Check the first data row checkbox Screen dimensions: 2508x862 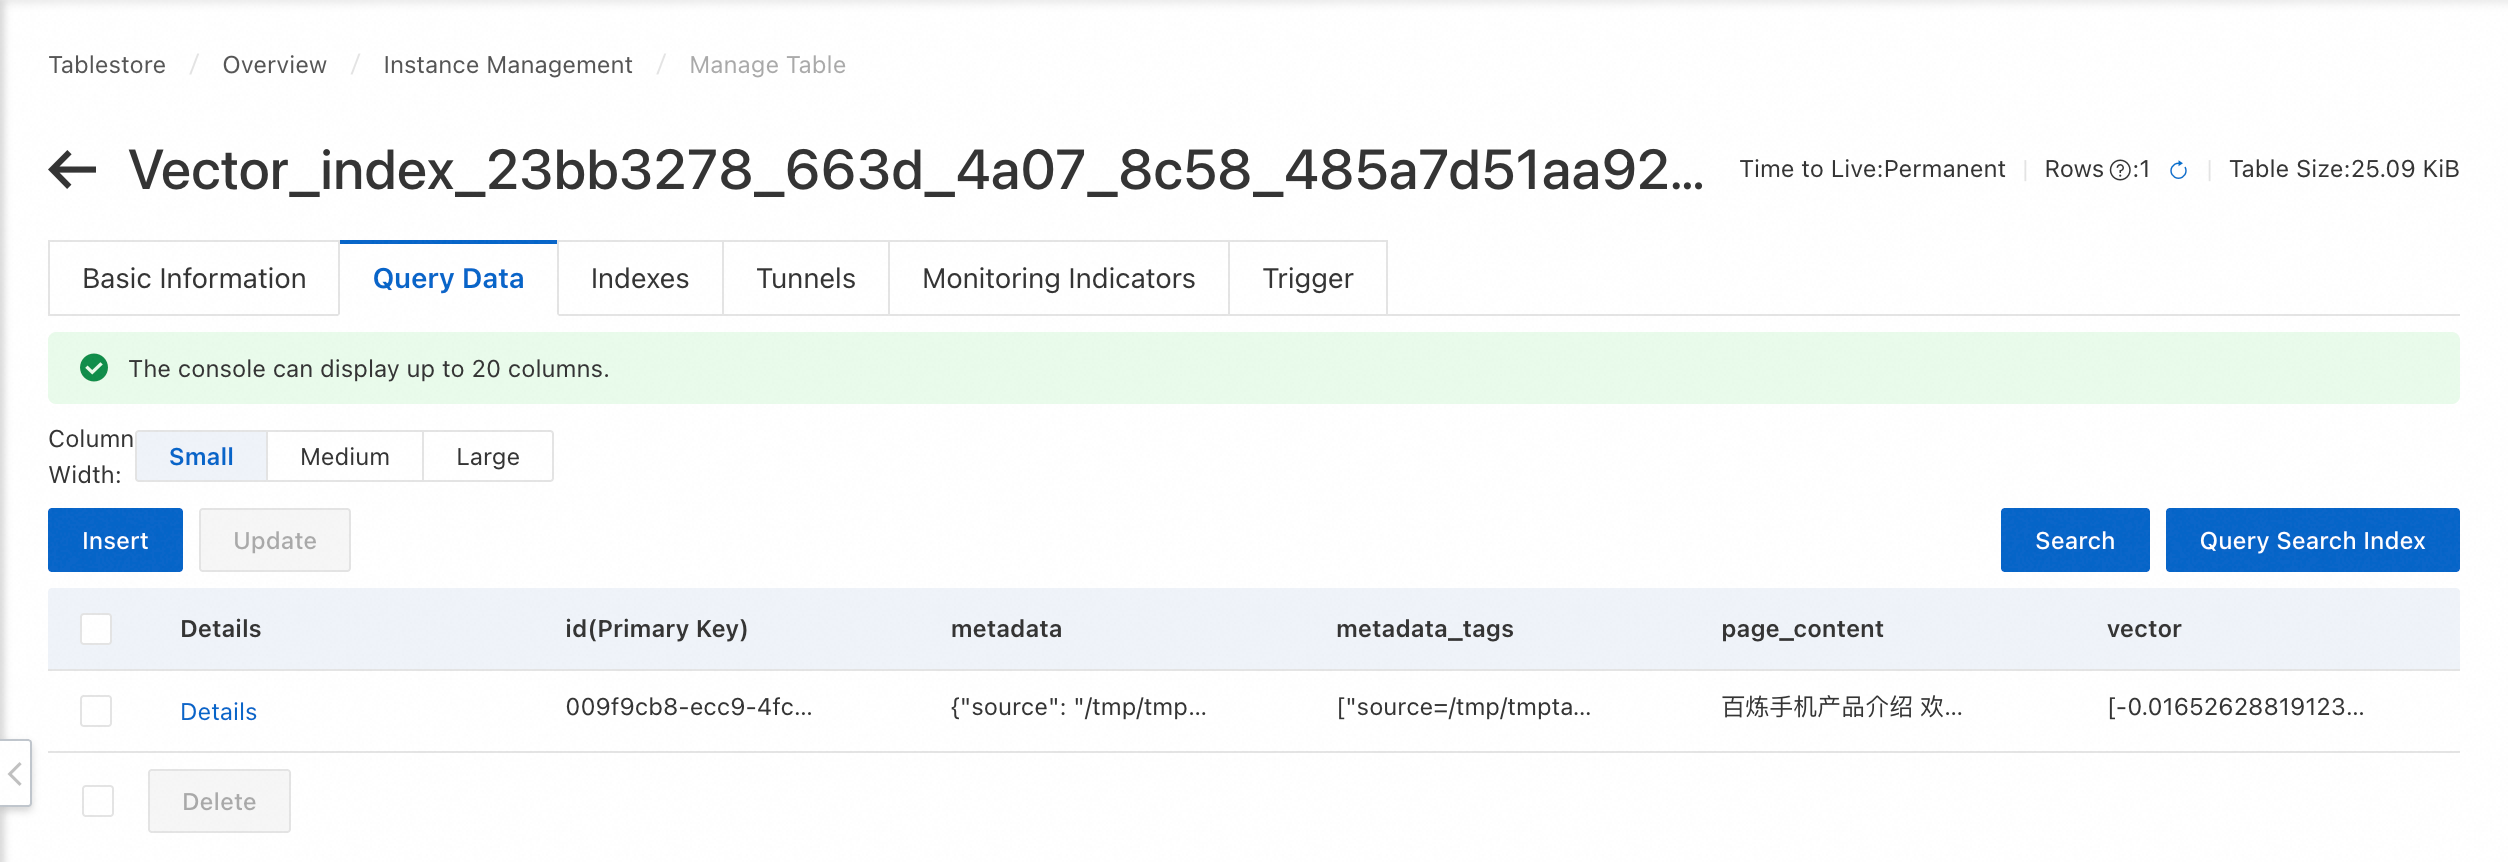96,711
